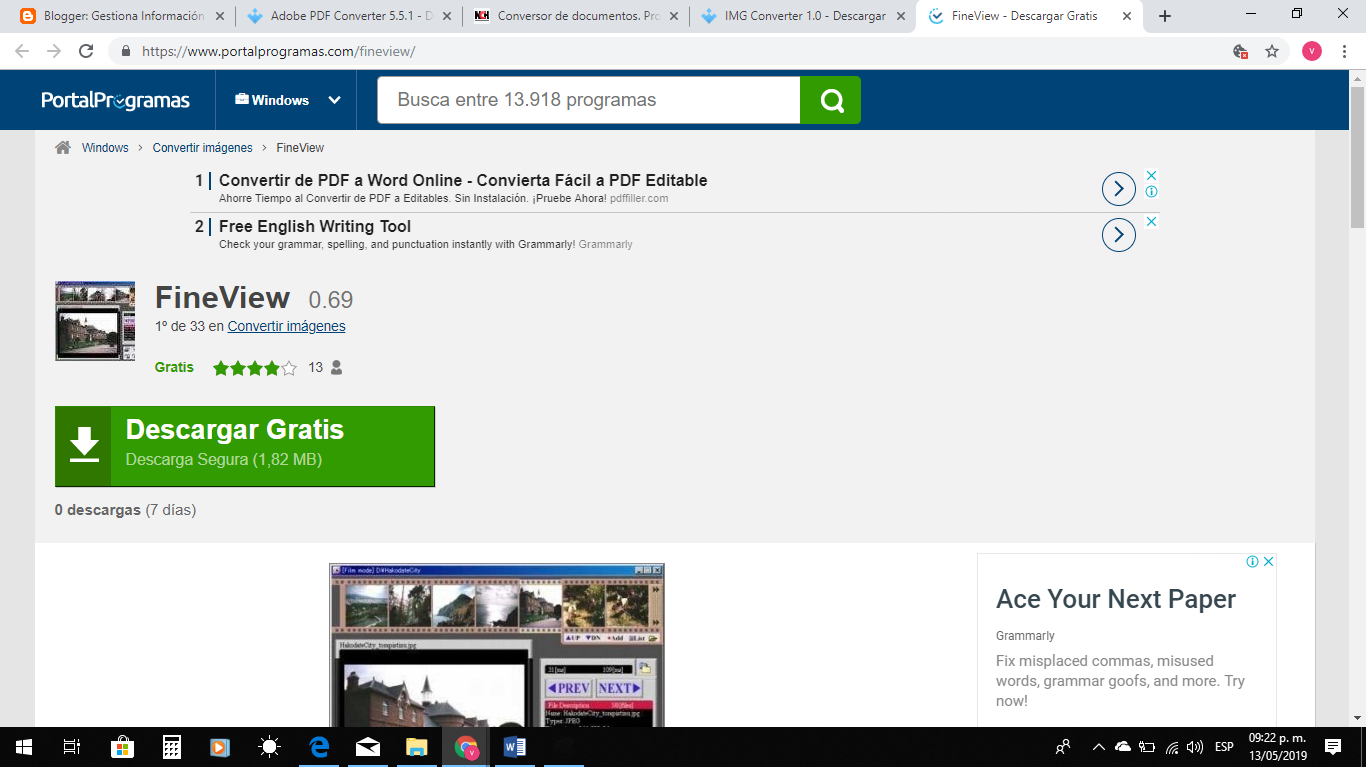This screenshot has width=1366, height=767.
Task: Close the Free English Writing Tool ad
Action: (x=1151, y=221)
